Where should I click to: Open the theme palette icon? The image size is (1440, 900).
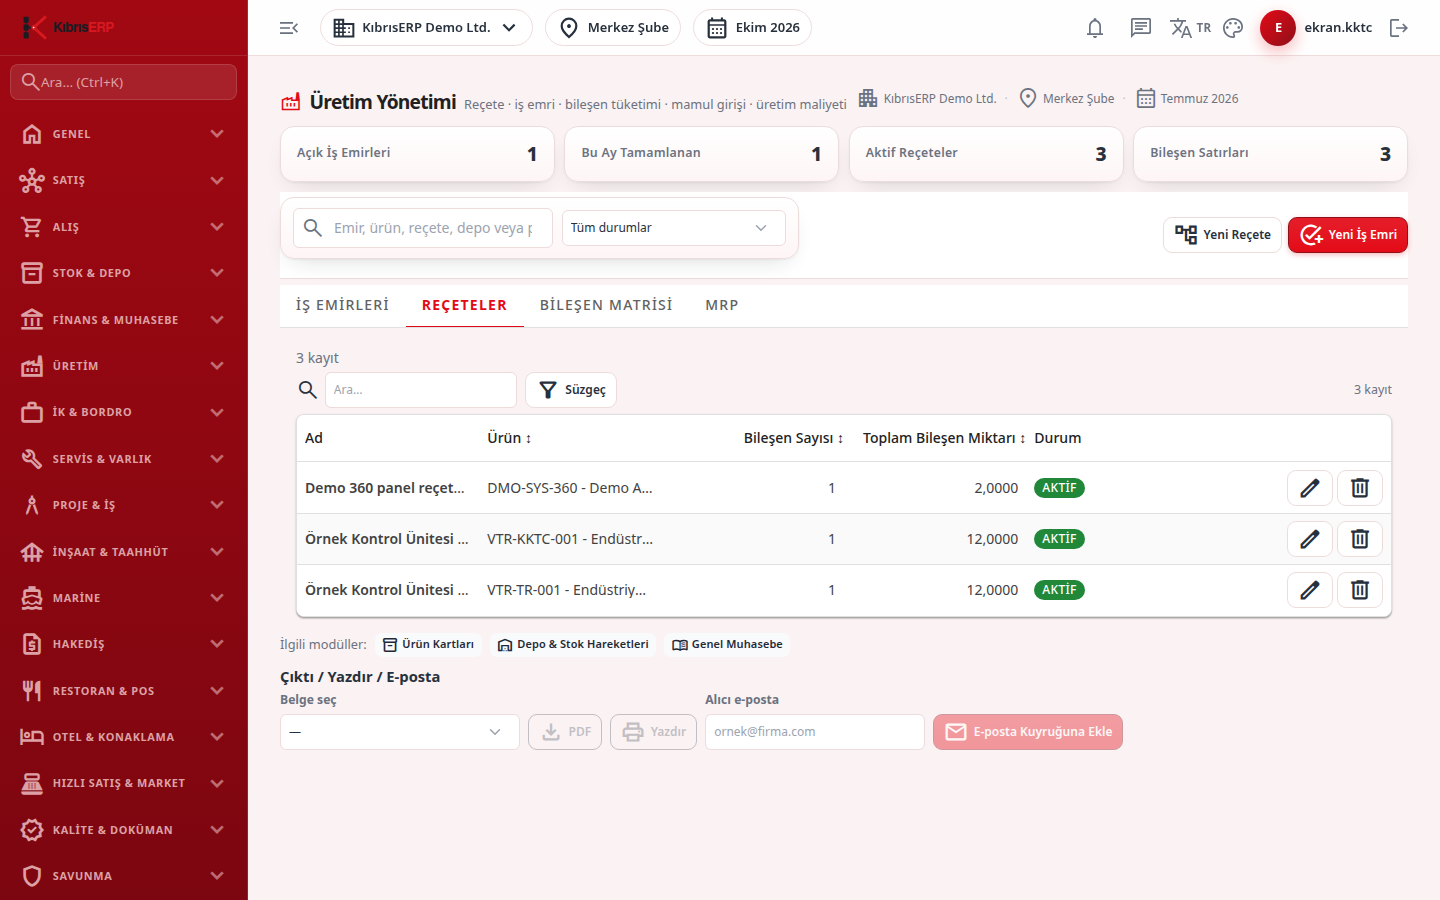[x=1233, y=28]
